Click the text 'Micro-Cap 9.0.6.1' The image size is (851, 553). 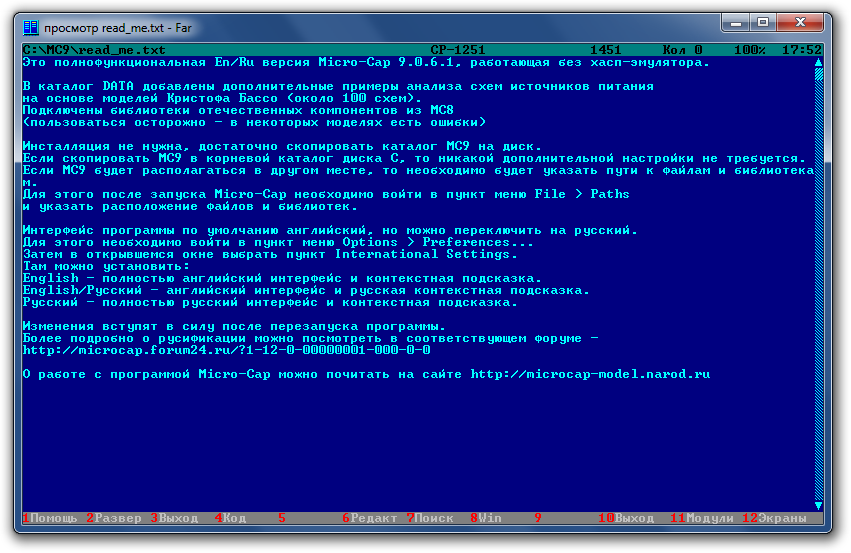(x=390, y=62)
